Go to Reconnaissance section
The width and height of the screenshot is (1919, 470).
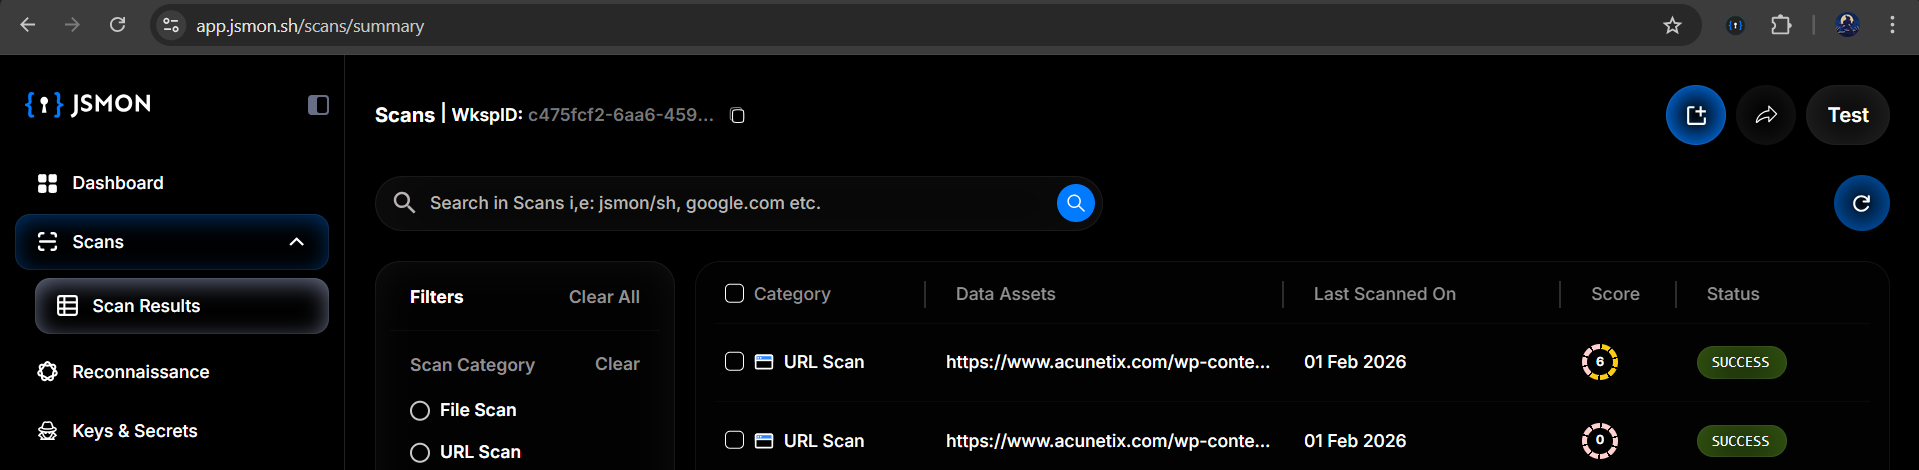(x=140, y=372)
